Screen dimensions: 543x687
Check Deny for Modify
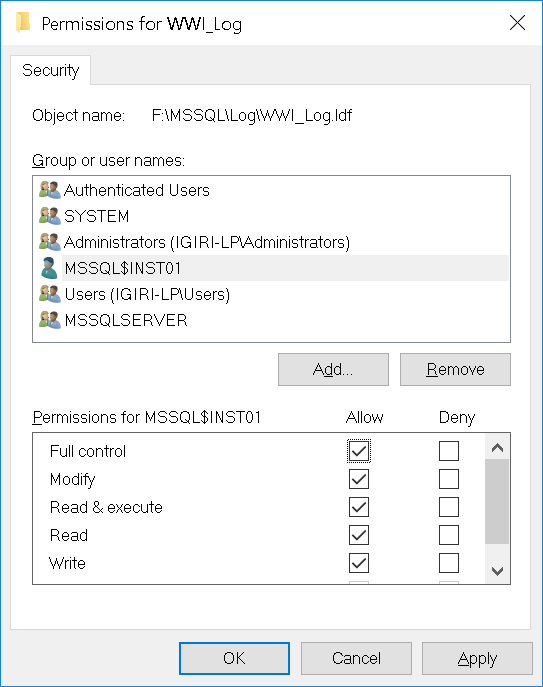pyautogui.click(x=449, y=479)
